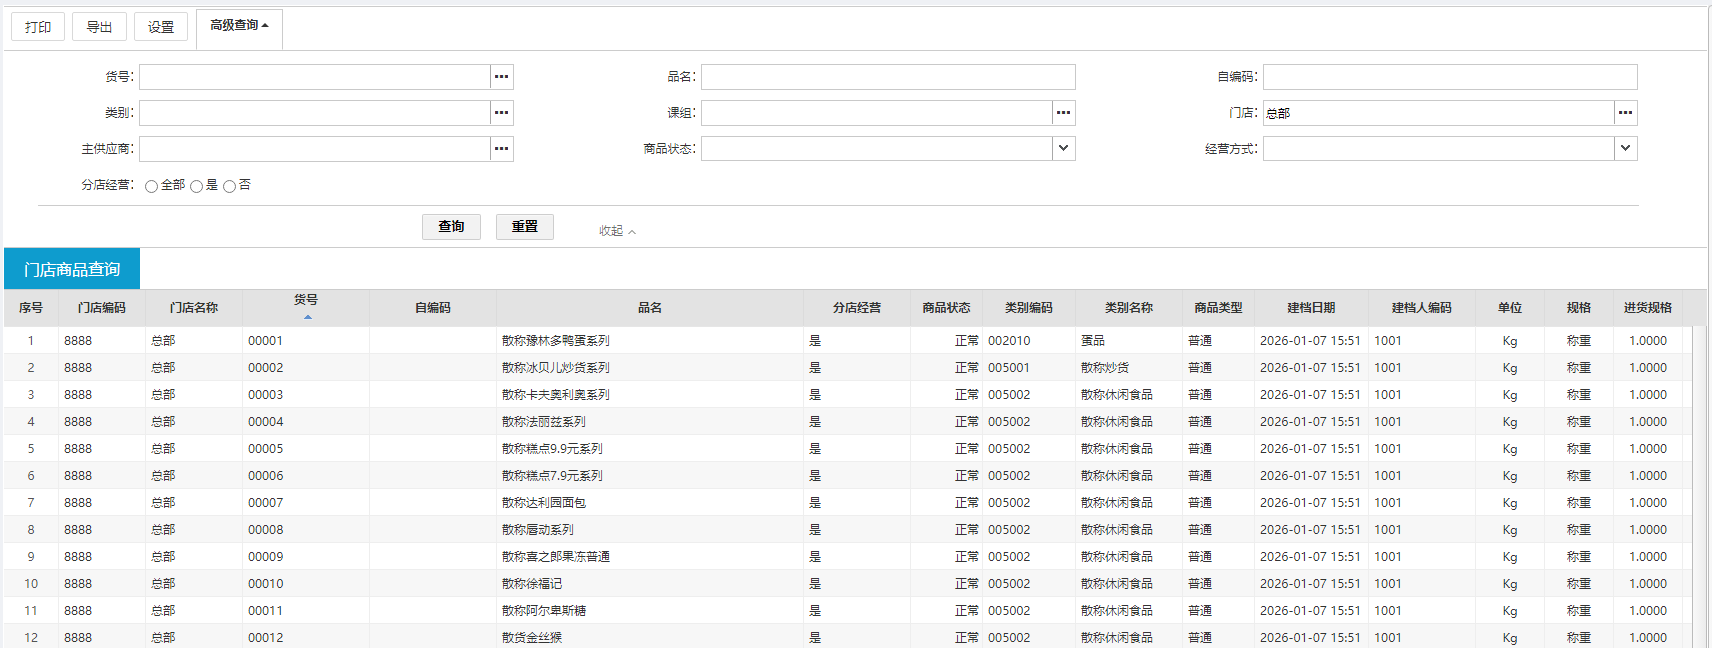Viewport: 1712px width, 648px height.
Task: Focus the 品名 input field
Action: [x=887, y=77]
